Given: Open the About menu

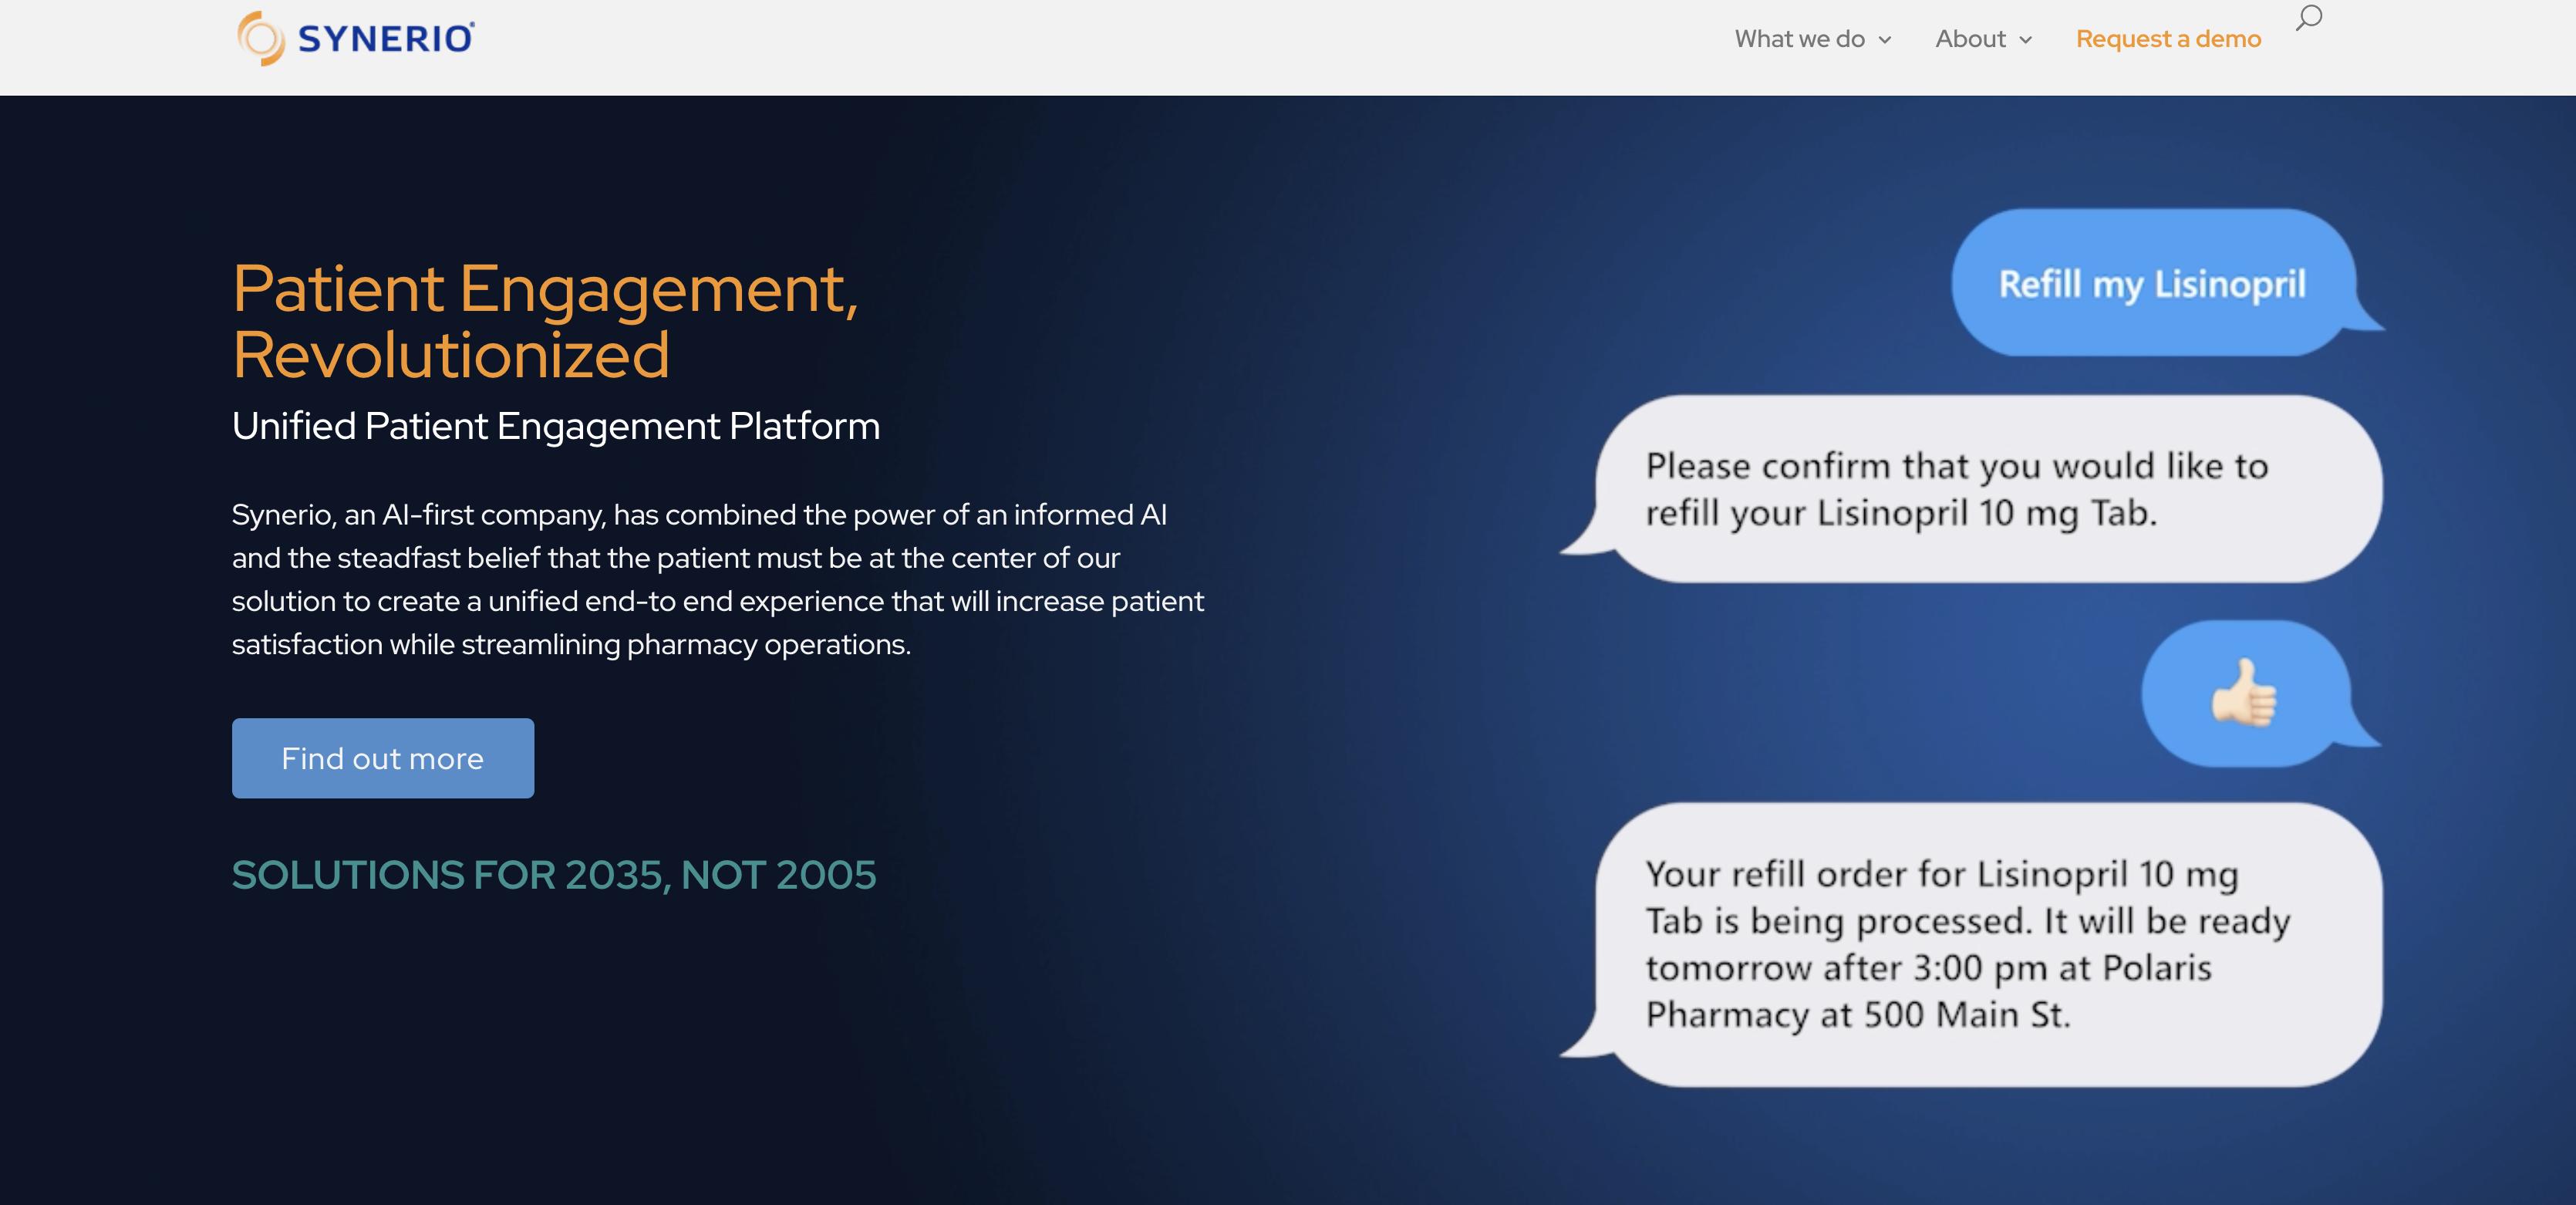Looking at the screenshot, I should 1983,39.
